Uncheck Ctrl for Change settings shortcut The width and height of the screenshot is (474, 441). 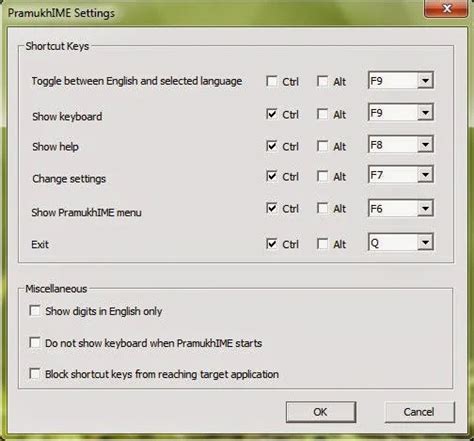272,176
